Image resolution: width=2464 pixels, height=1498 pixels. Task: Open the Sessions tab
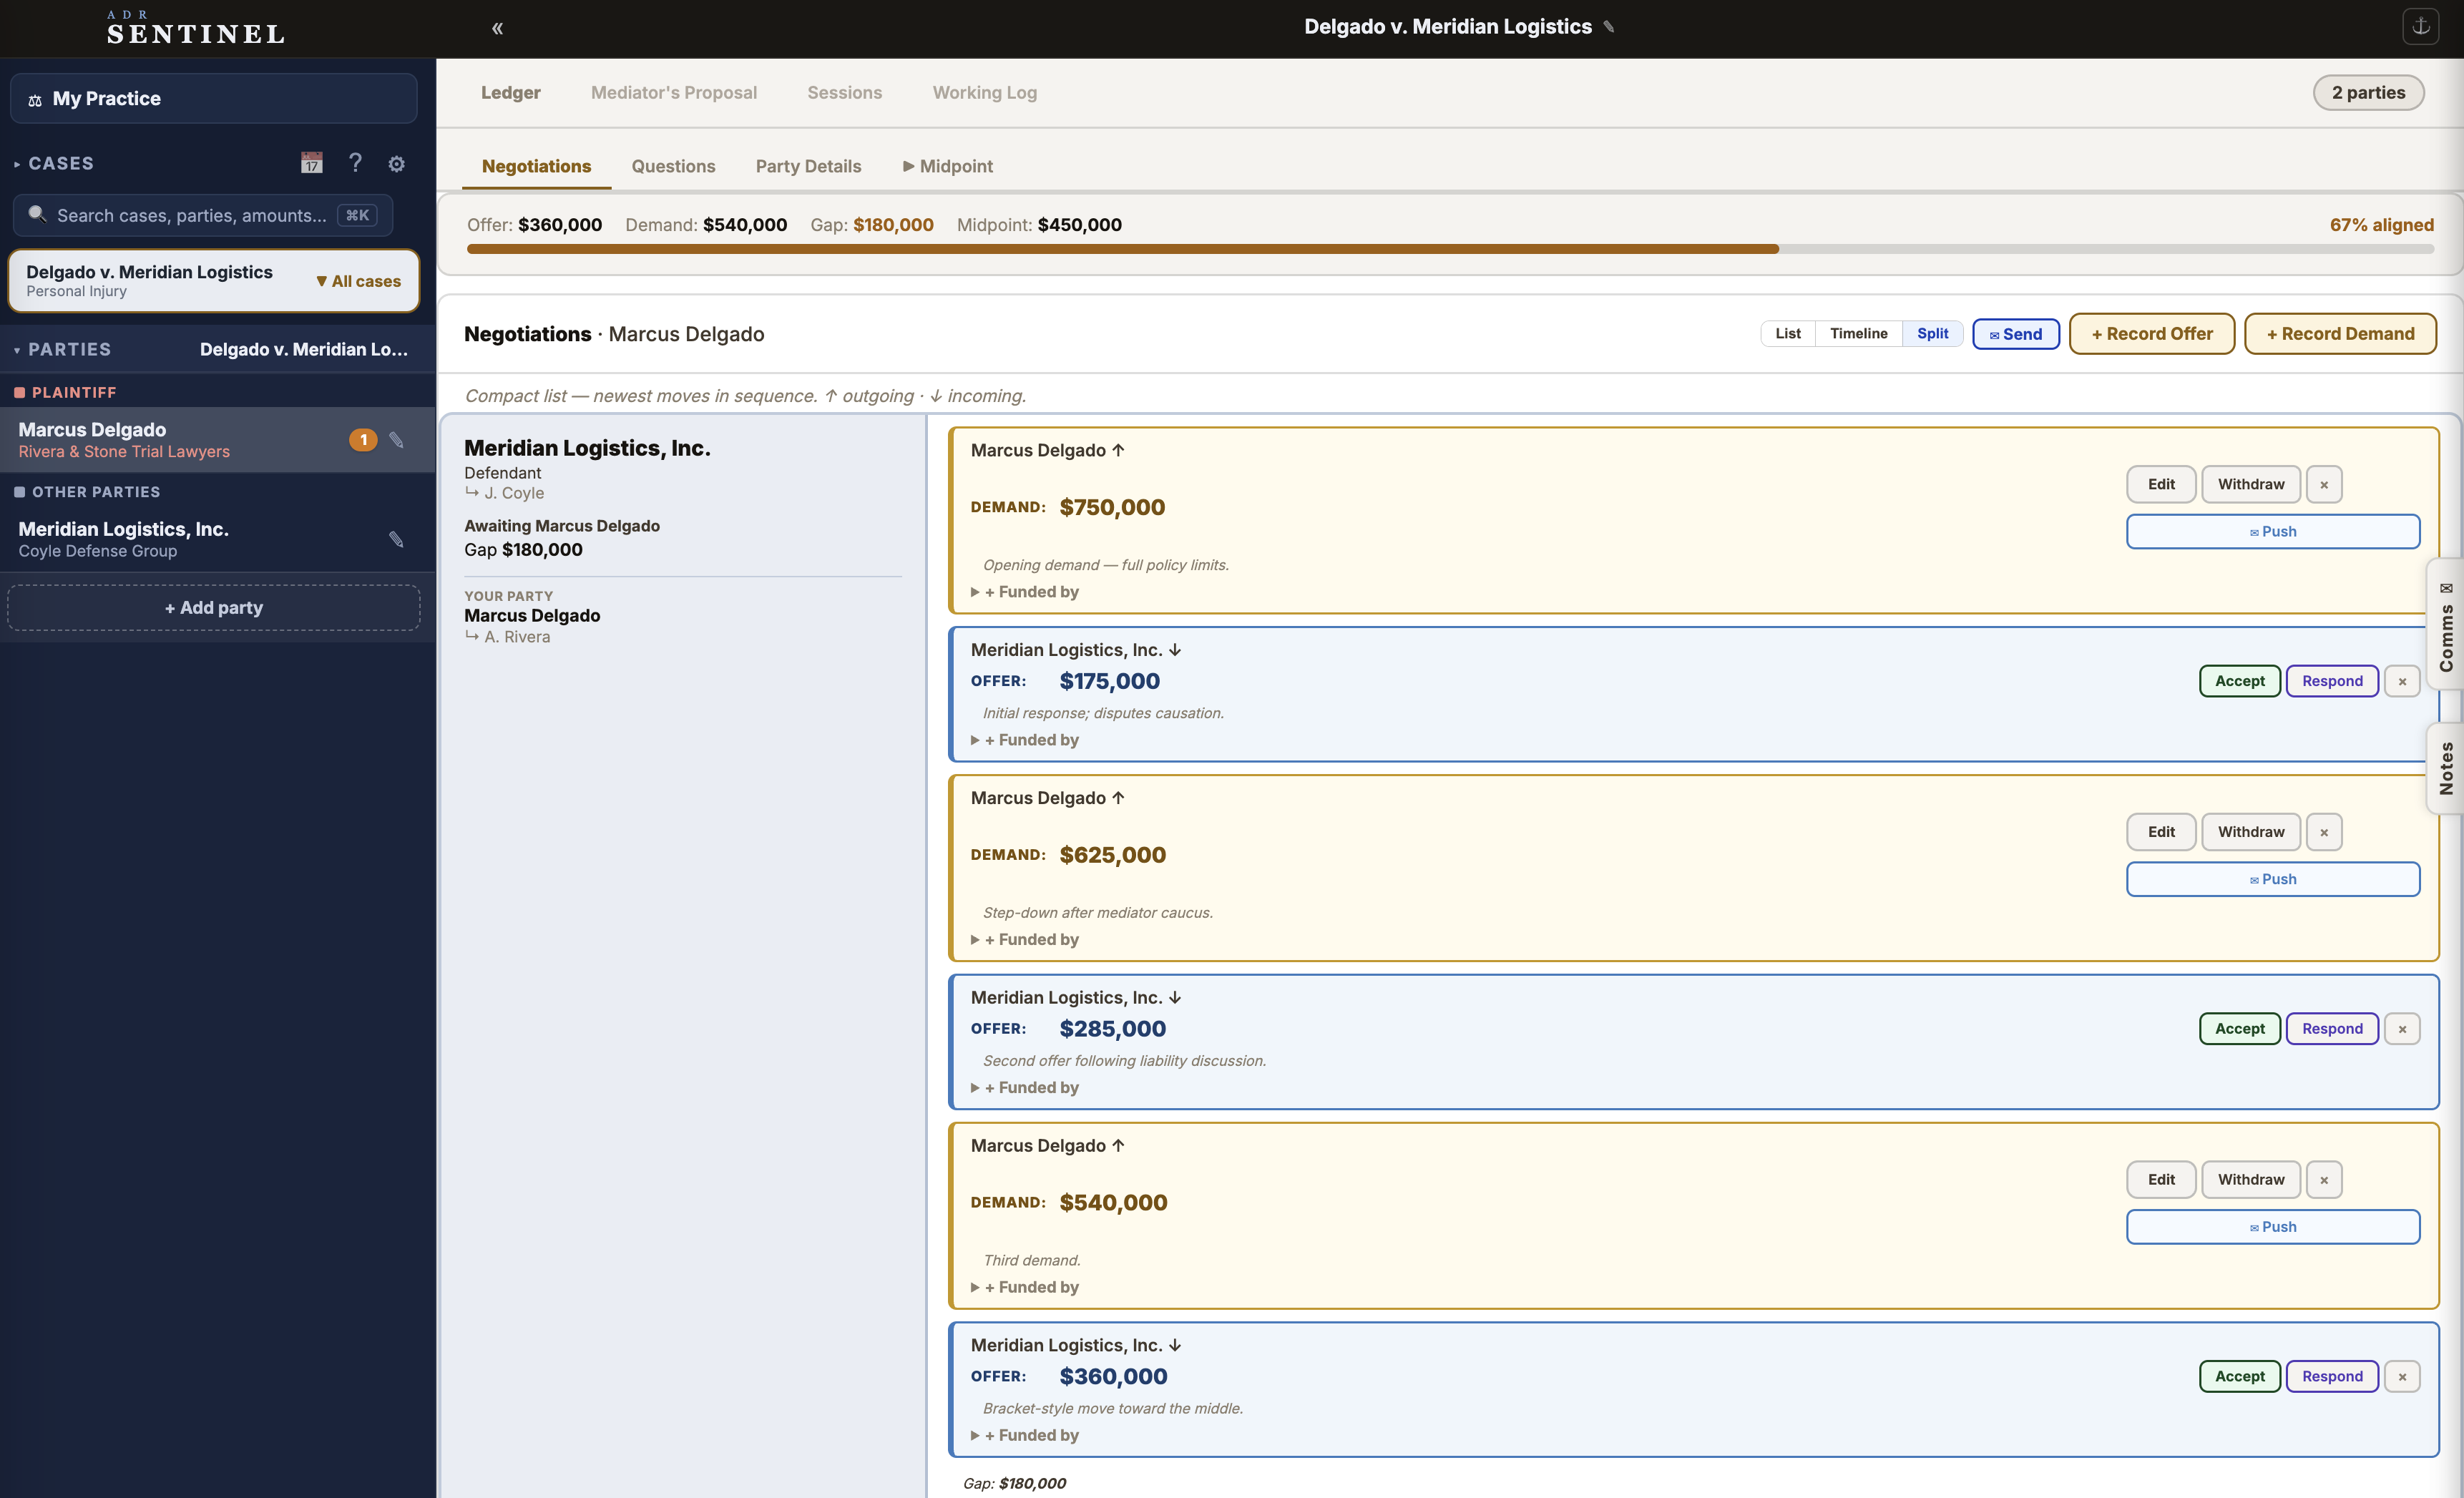[844, 92]
